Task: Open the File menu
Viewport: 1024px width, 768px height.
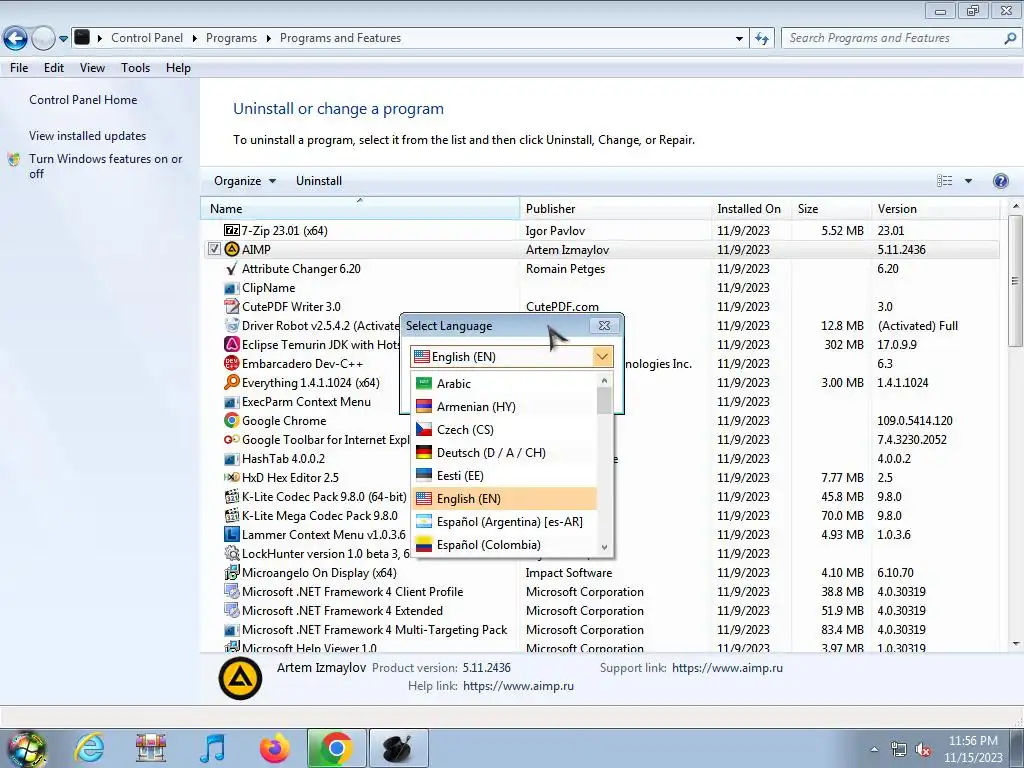Action: (19, 68)
